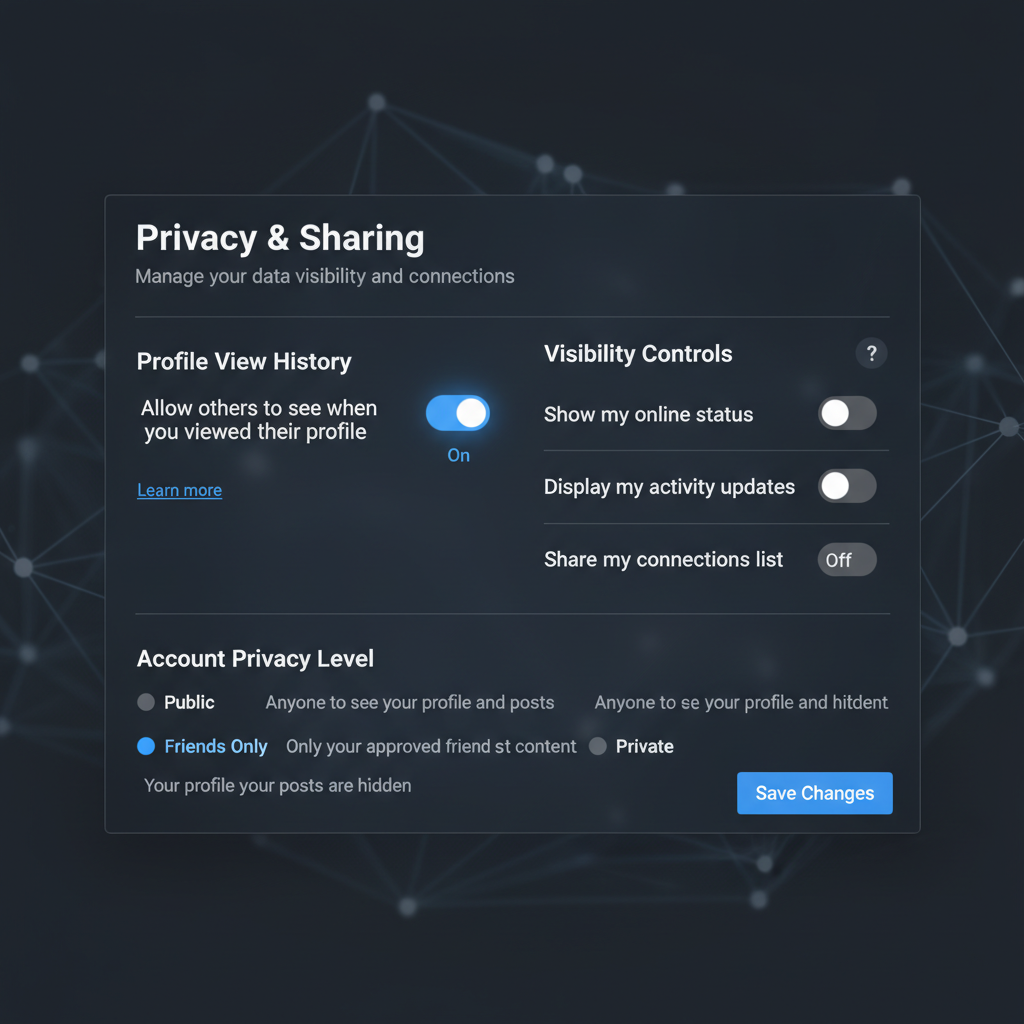Click the blue On status label

pyautogui.click(x=458, y=455)
